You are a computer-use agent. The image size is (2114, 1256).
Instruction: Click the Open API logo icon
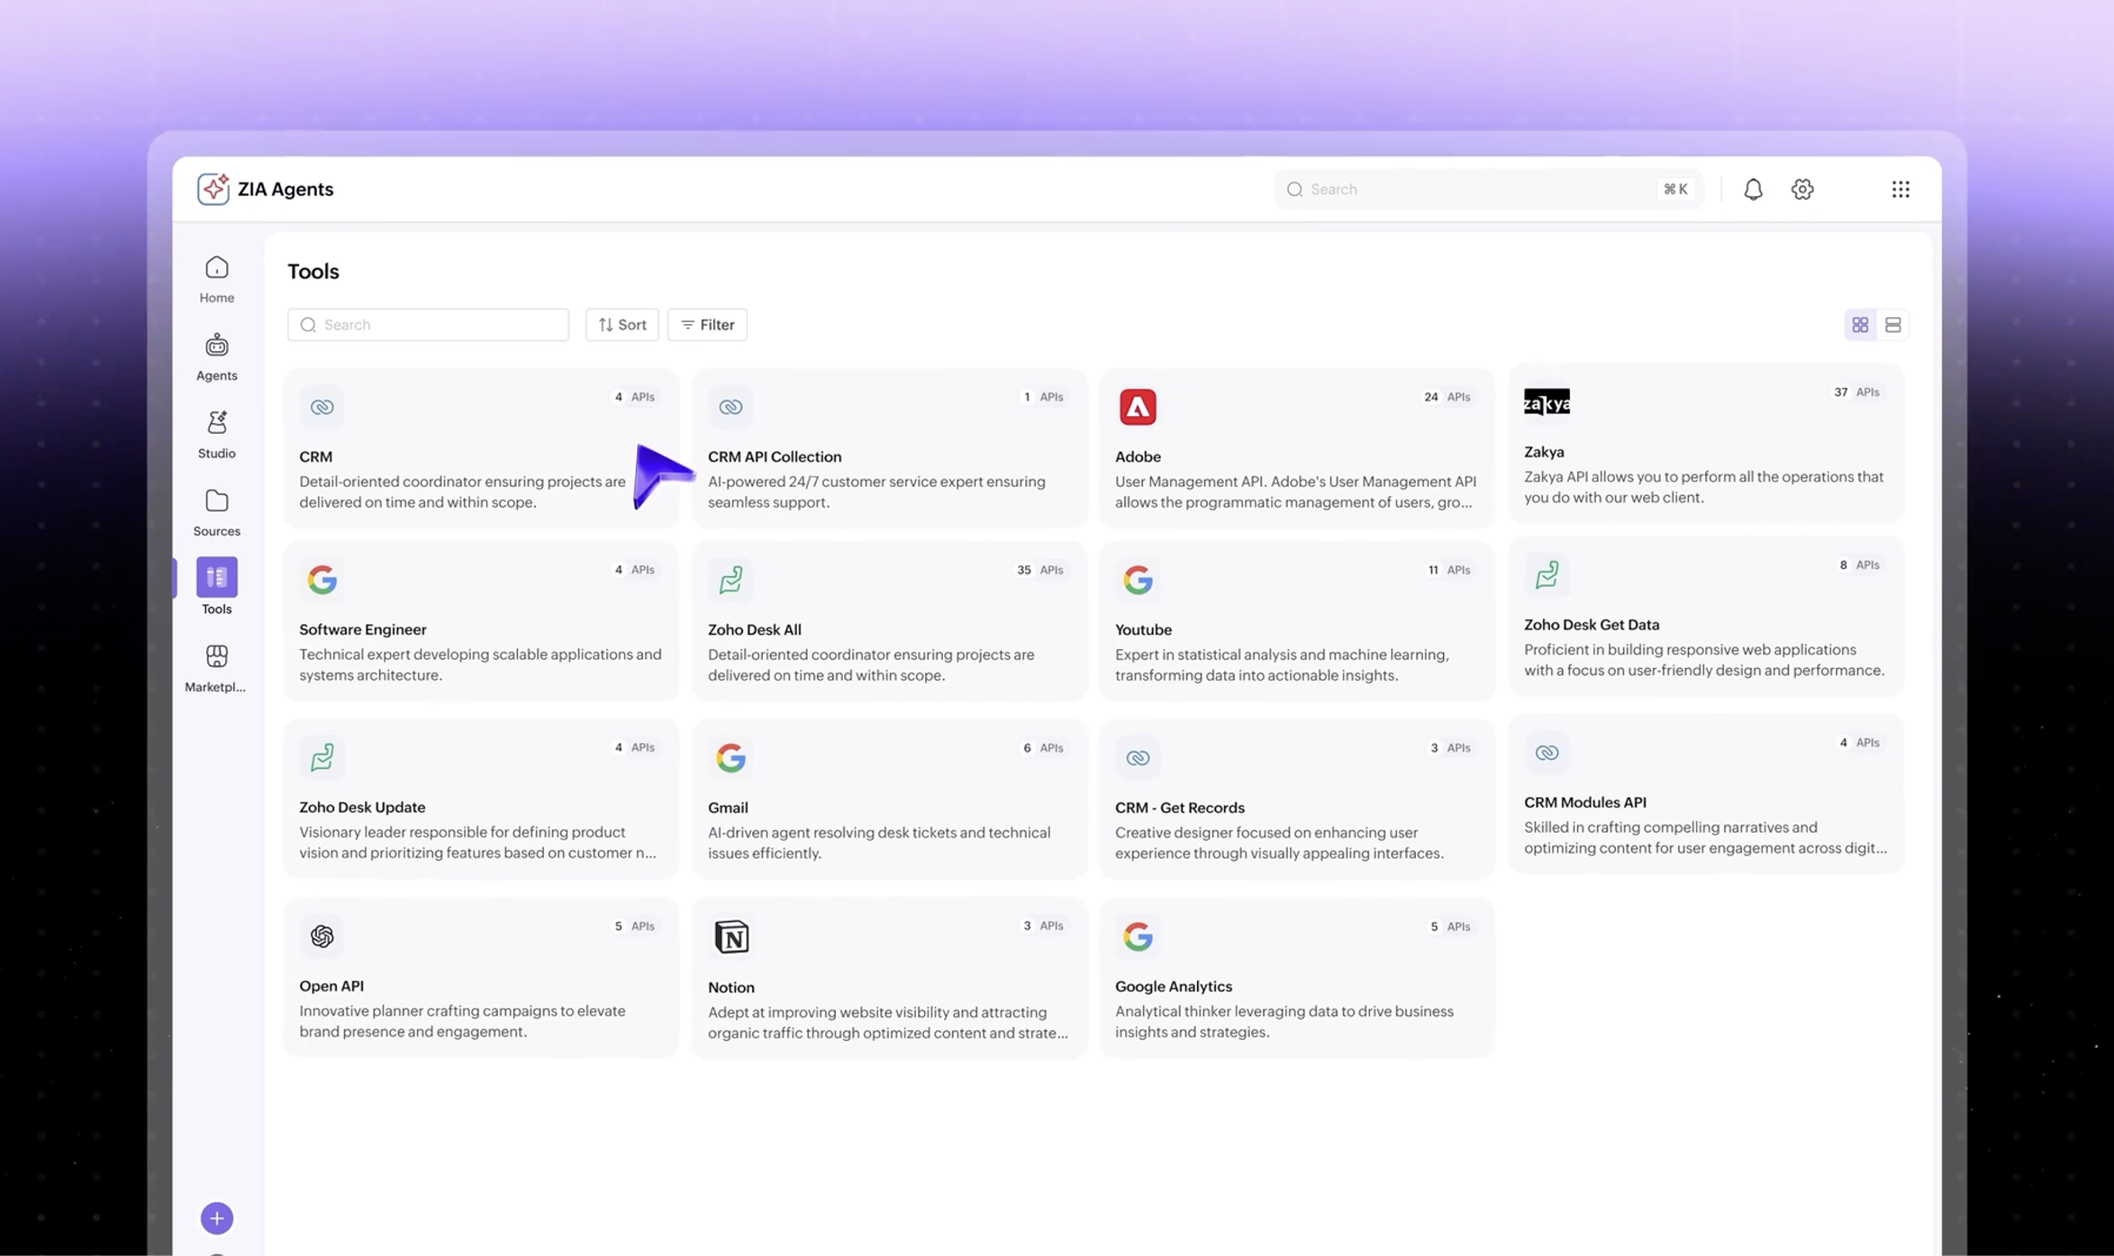point(322,936)
